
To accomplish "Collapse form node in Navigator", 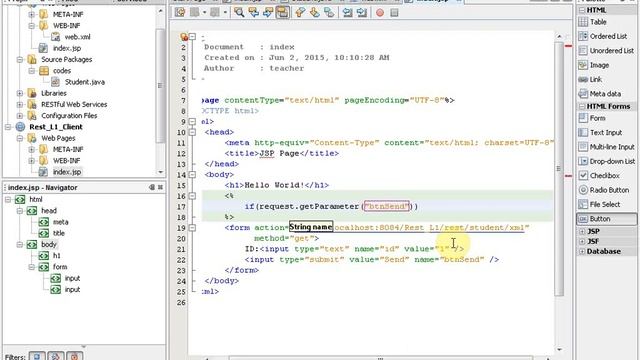I will [x=31, y=267].
